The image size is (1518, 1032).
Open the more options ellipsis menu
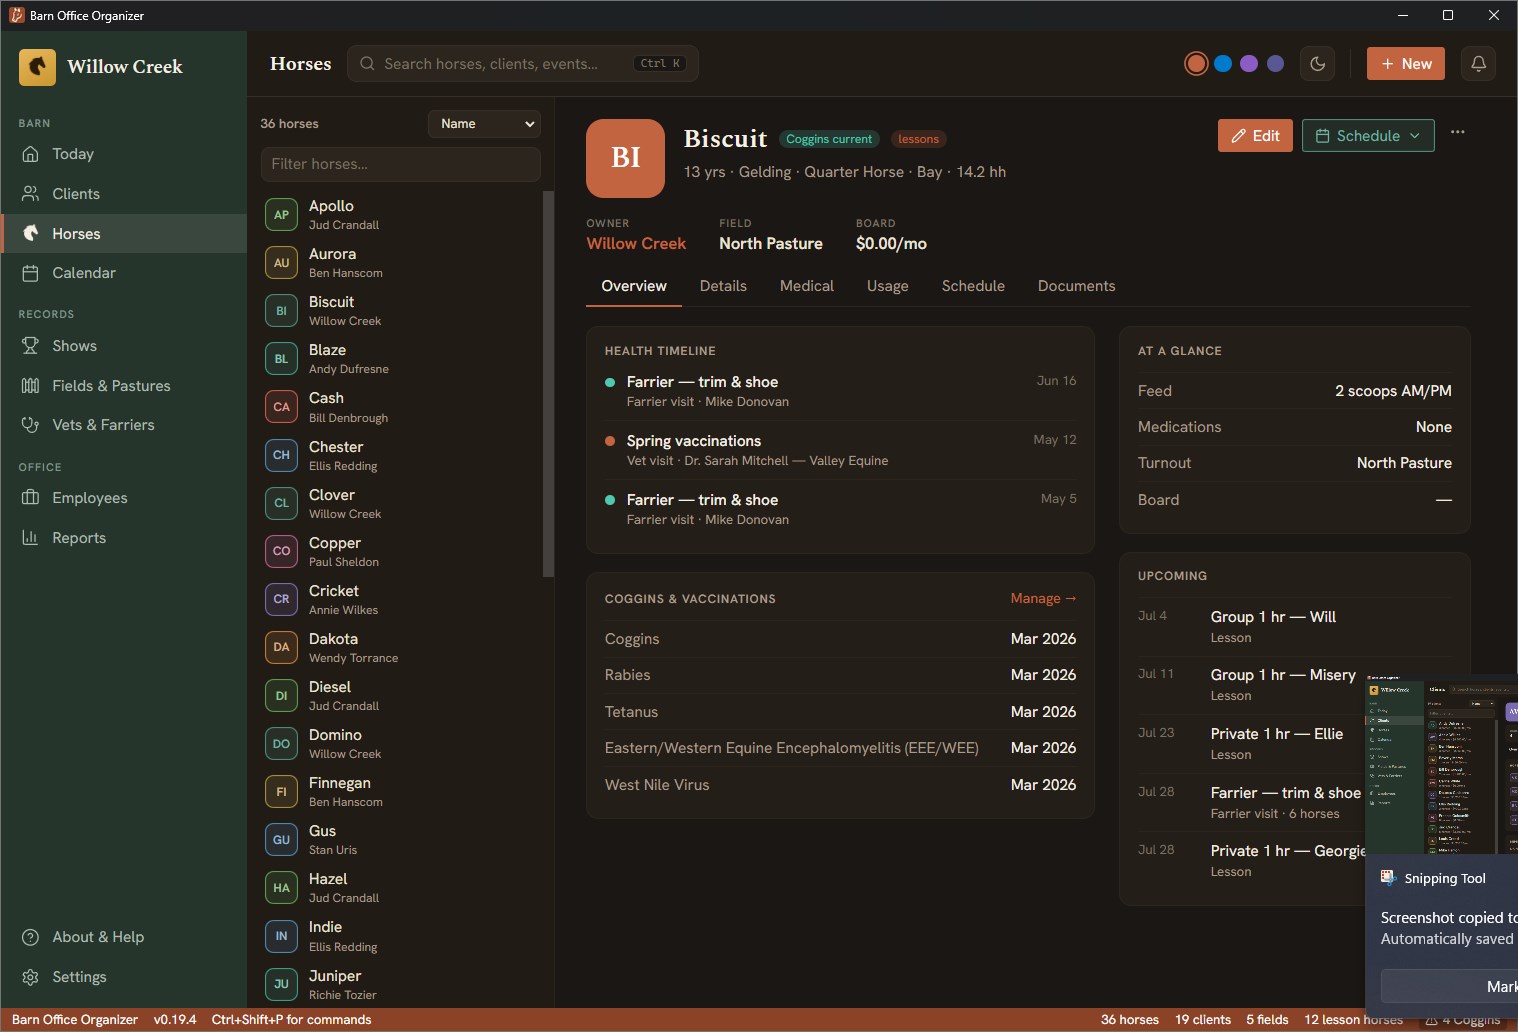click(1457, 132)
